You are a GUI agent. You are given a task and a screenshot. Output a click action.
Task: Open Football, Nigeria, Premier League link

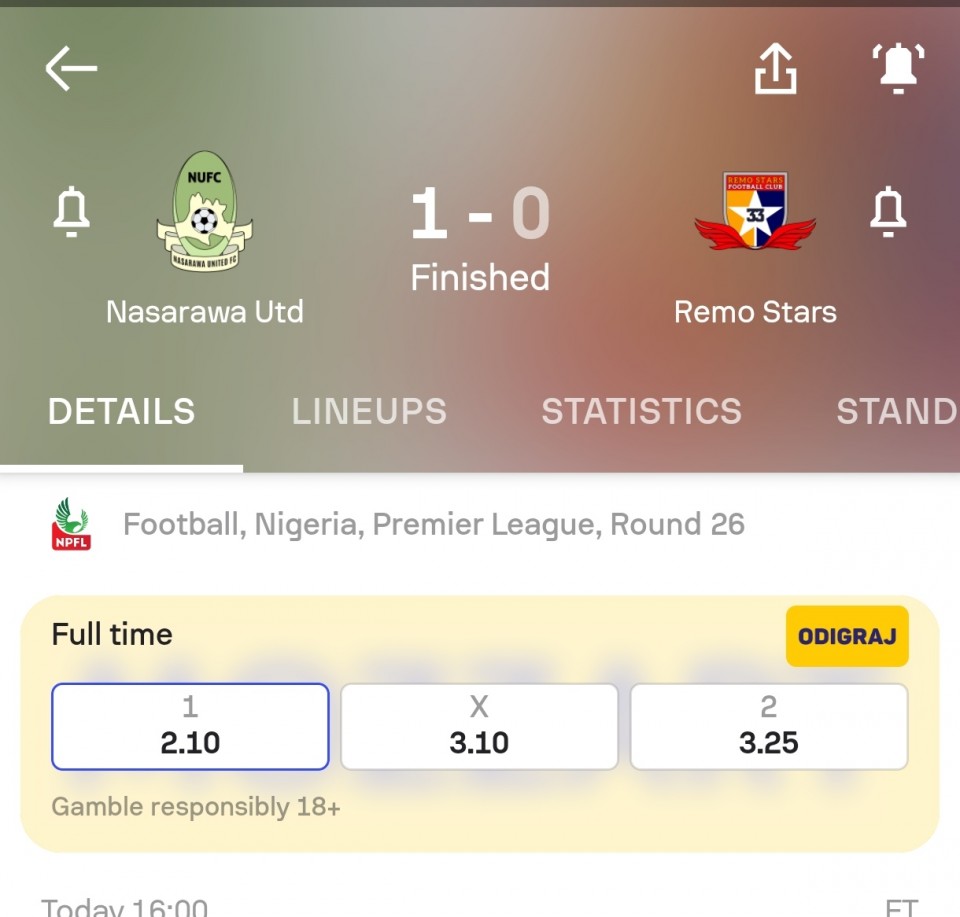[434, 525]
